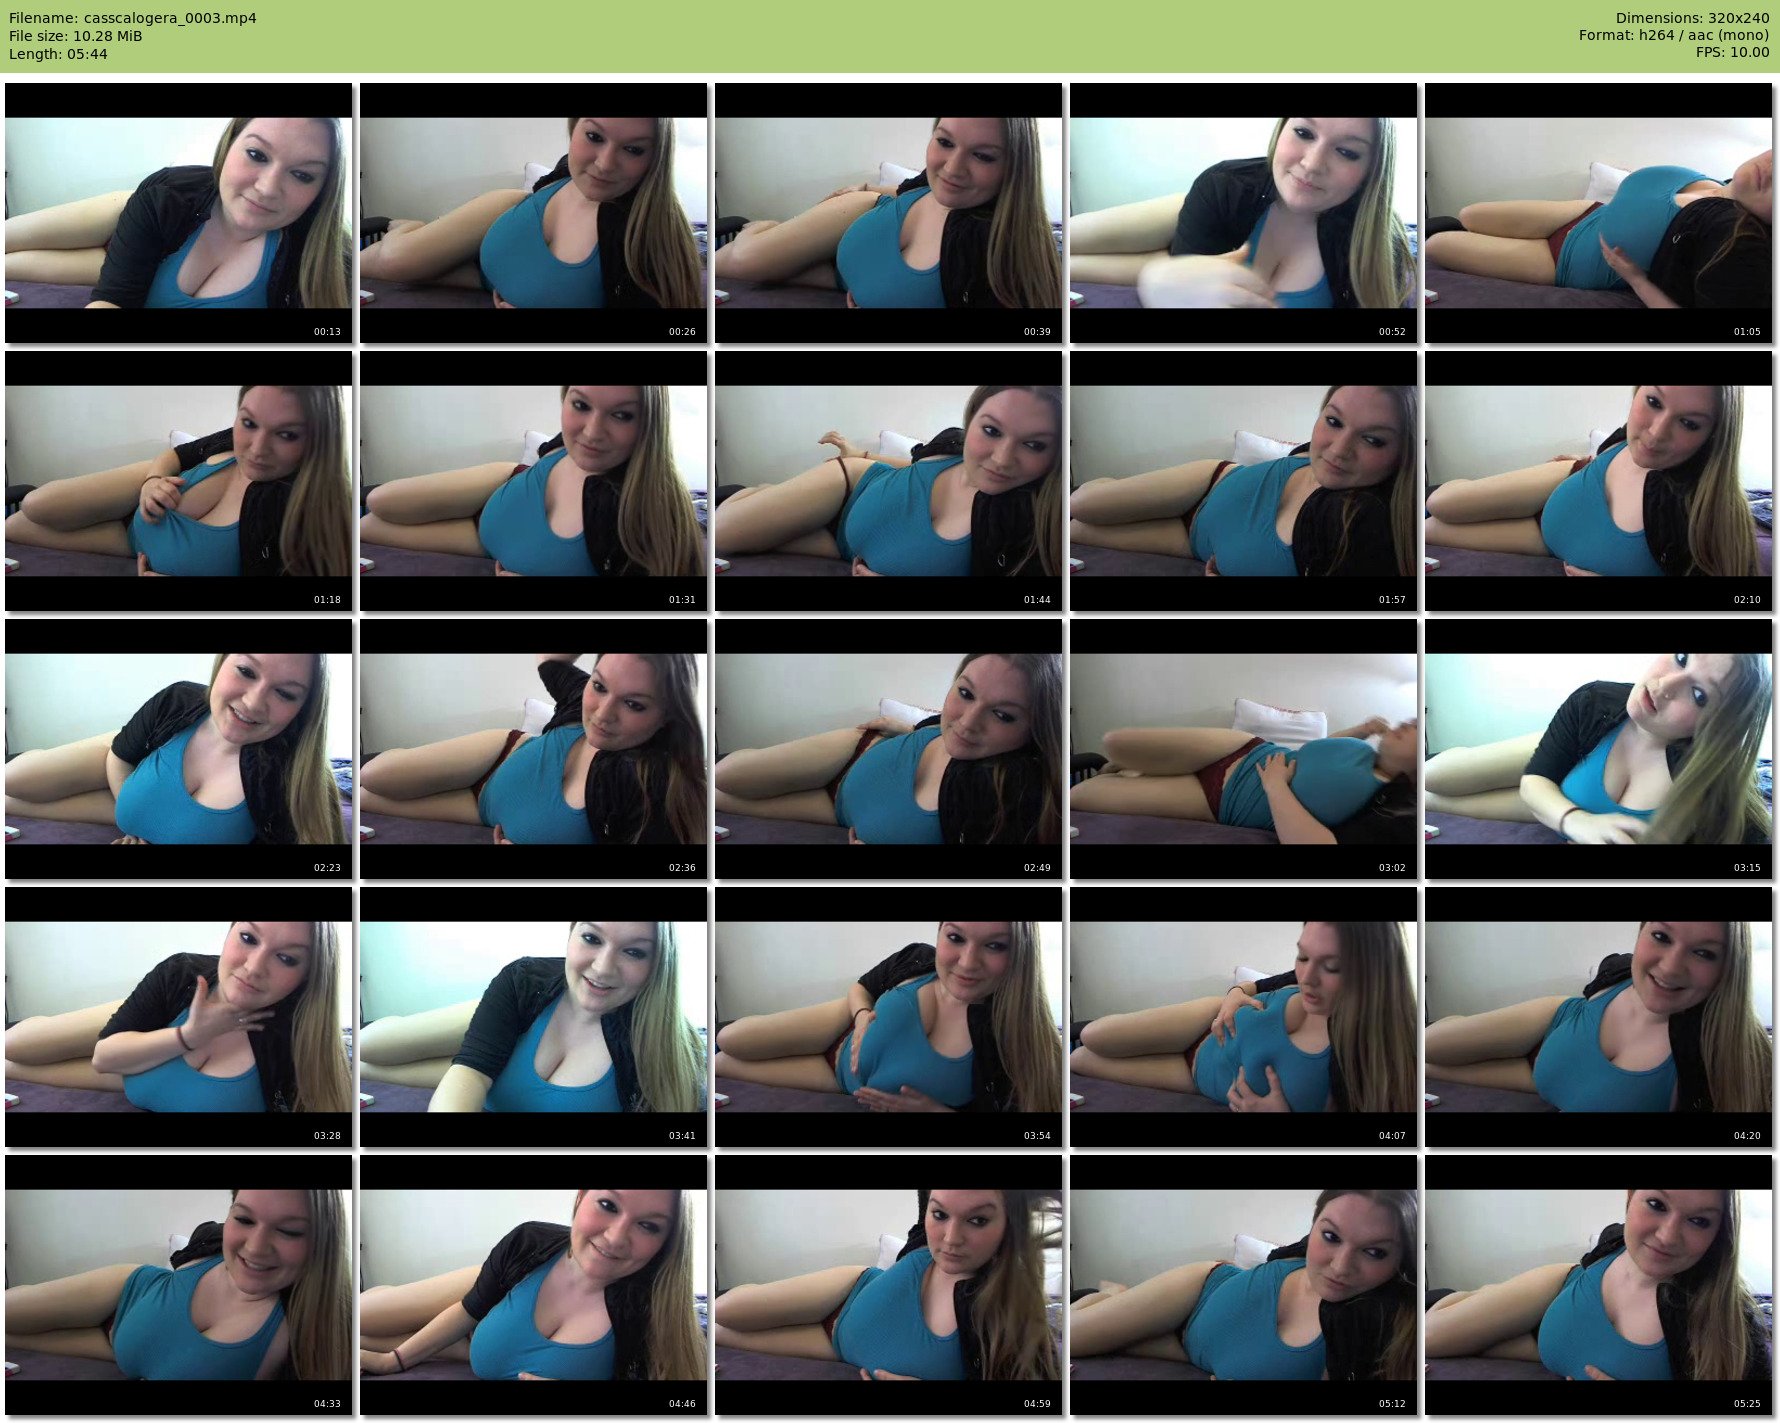1780x1423 pixels.
Task: Choose the 03:54 frame thumbnail
Action: [889, 1017]
